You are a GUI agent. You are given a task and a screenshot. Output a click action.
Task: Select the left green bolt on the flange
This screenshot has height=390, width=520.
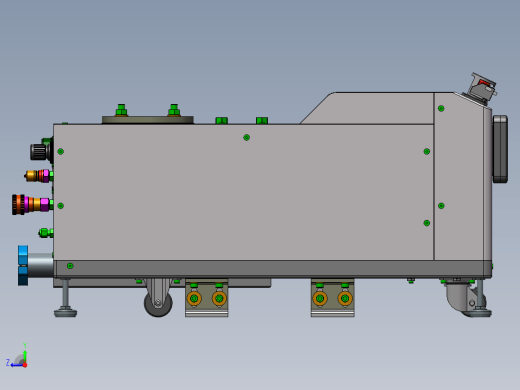[121, 110]
